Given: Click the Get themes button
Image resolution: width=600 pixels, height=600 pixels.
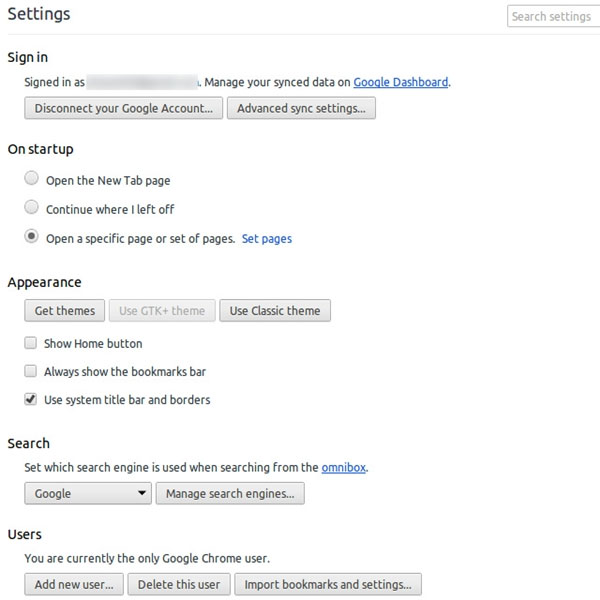Looking at the screenshot, I should 65,311.
